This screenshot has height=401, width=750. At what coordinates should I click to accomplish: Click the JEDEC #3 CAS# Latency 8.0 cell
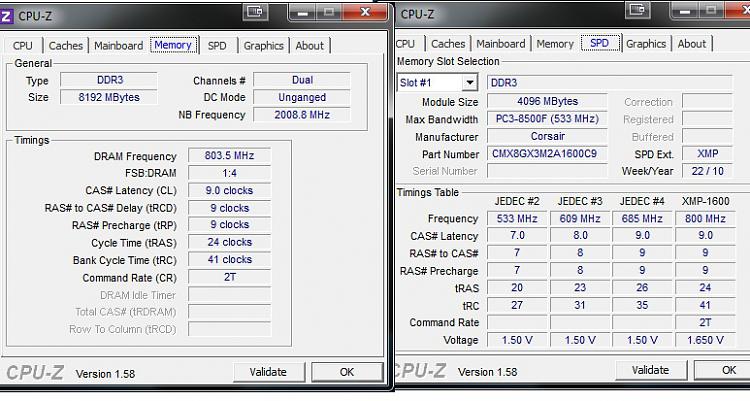[580, 235]
